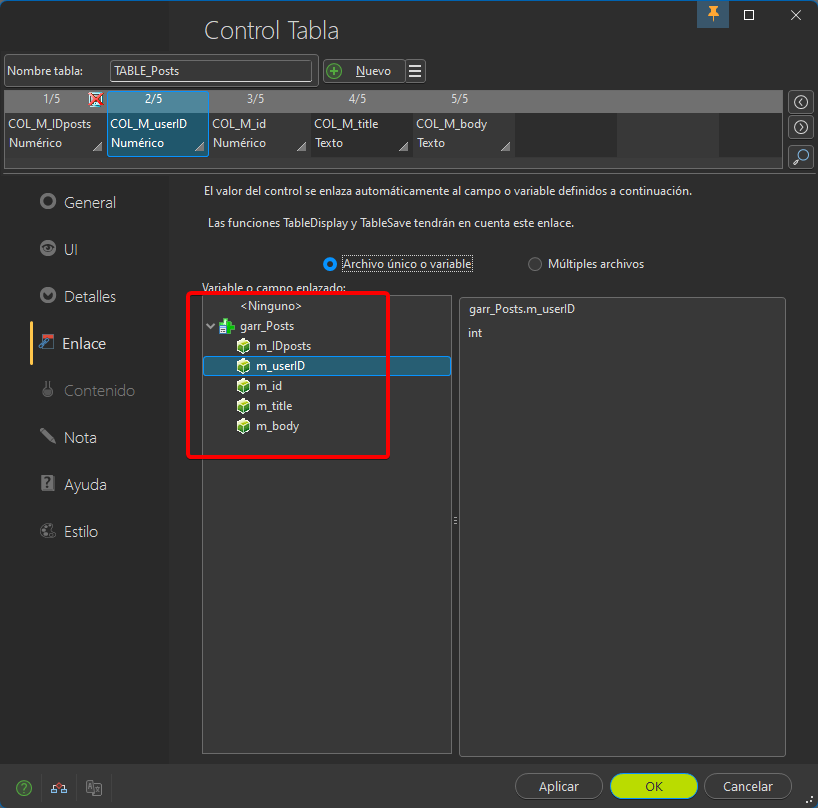The image size is (818, 808).
Task: Select the COL_M_id column 3/5
Action: pyautogui.click(x=259, y=124)
